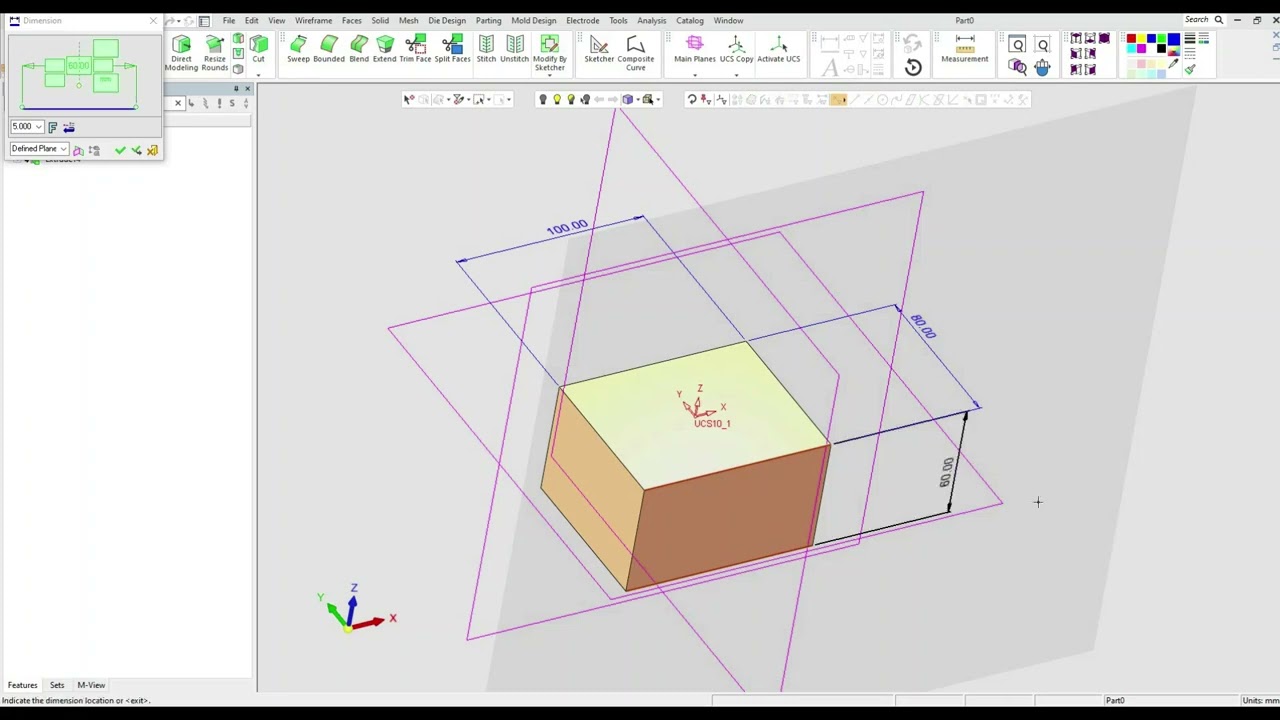Toggle dimension text position icon beside F

[x=69, y=127]
